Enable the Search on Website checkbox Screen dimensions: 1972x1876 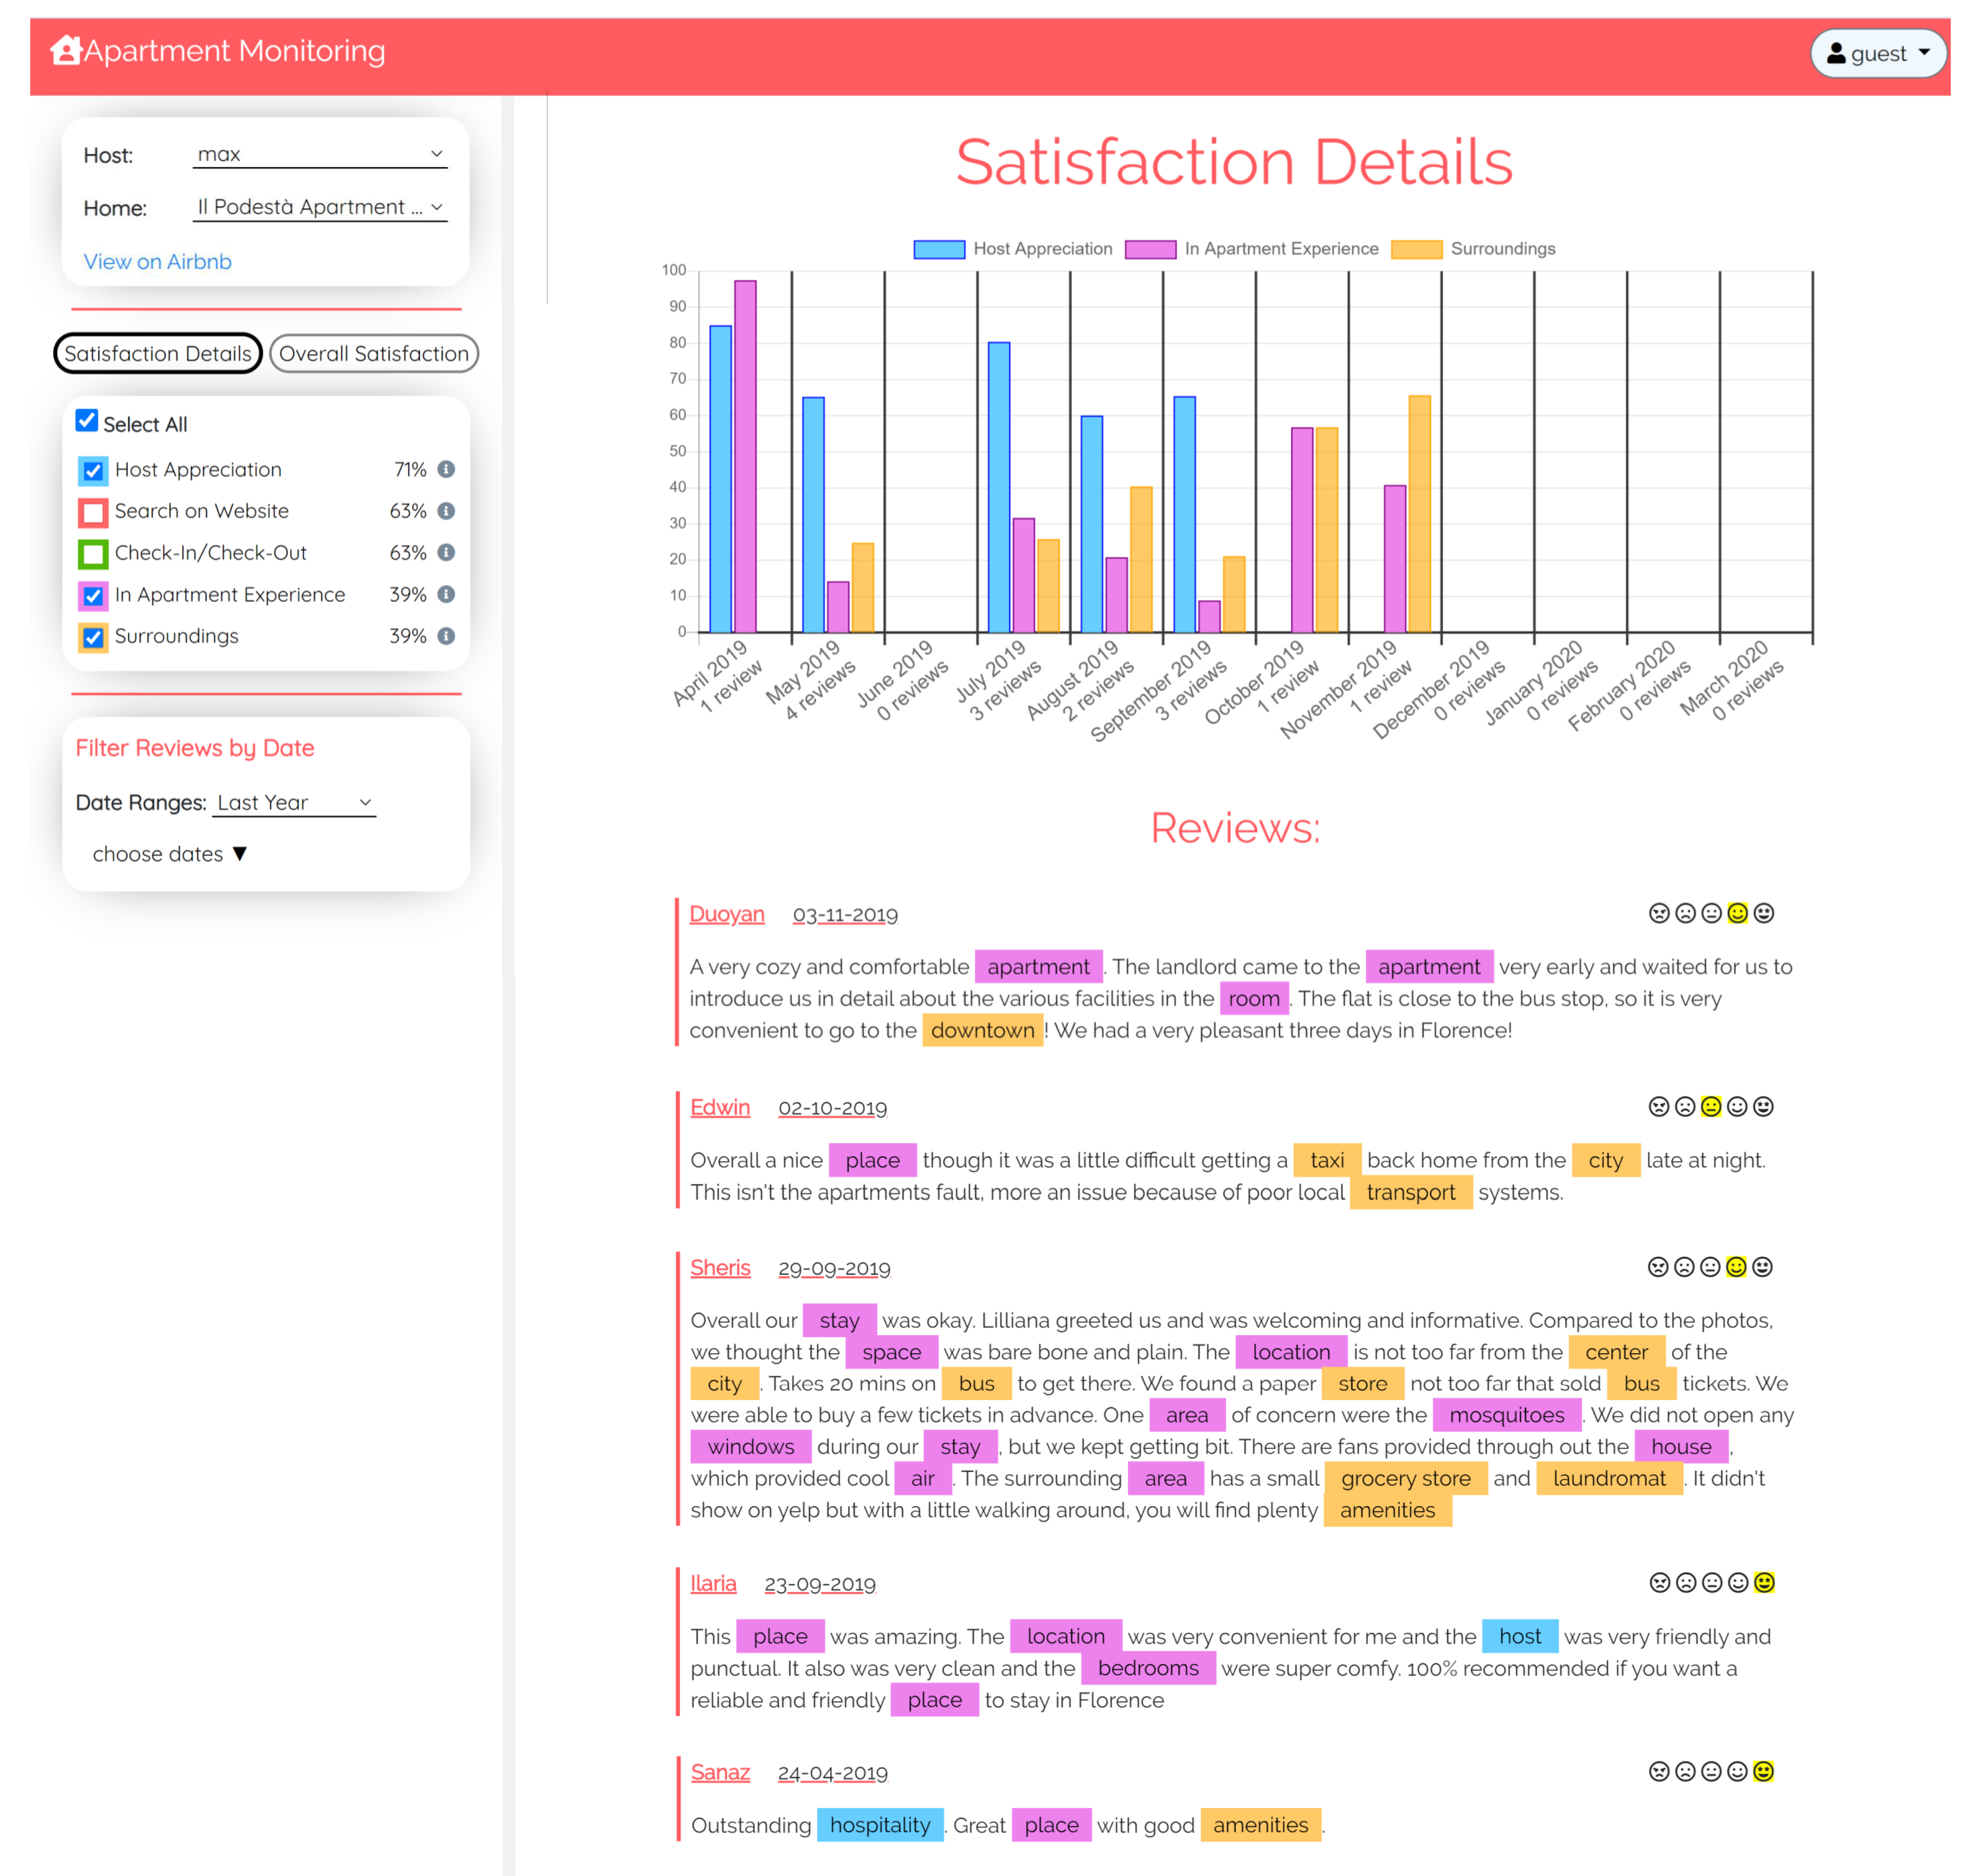click(93, 513)
